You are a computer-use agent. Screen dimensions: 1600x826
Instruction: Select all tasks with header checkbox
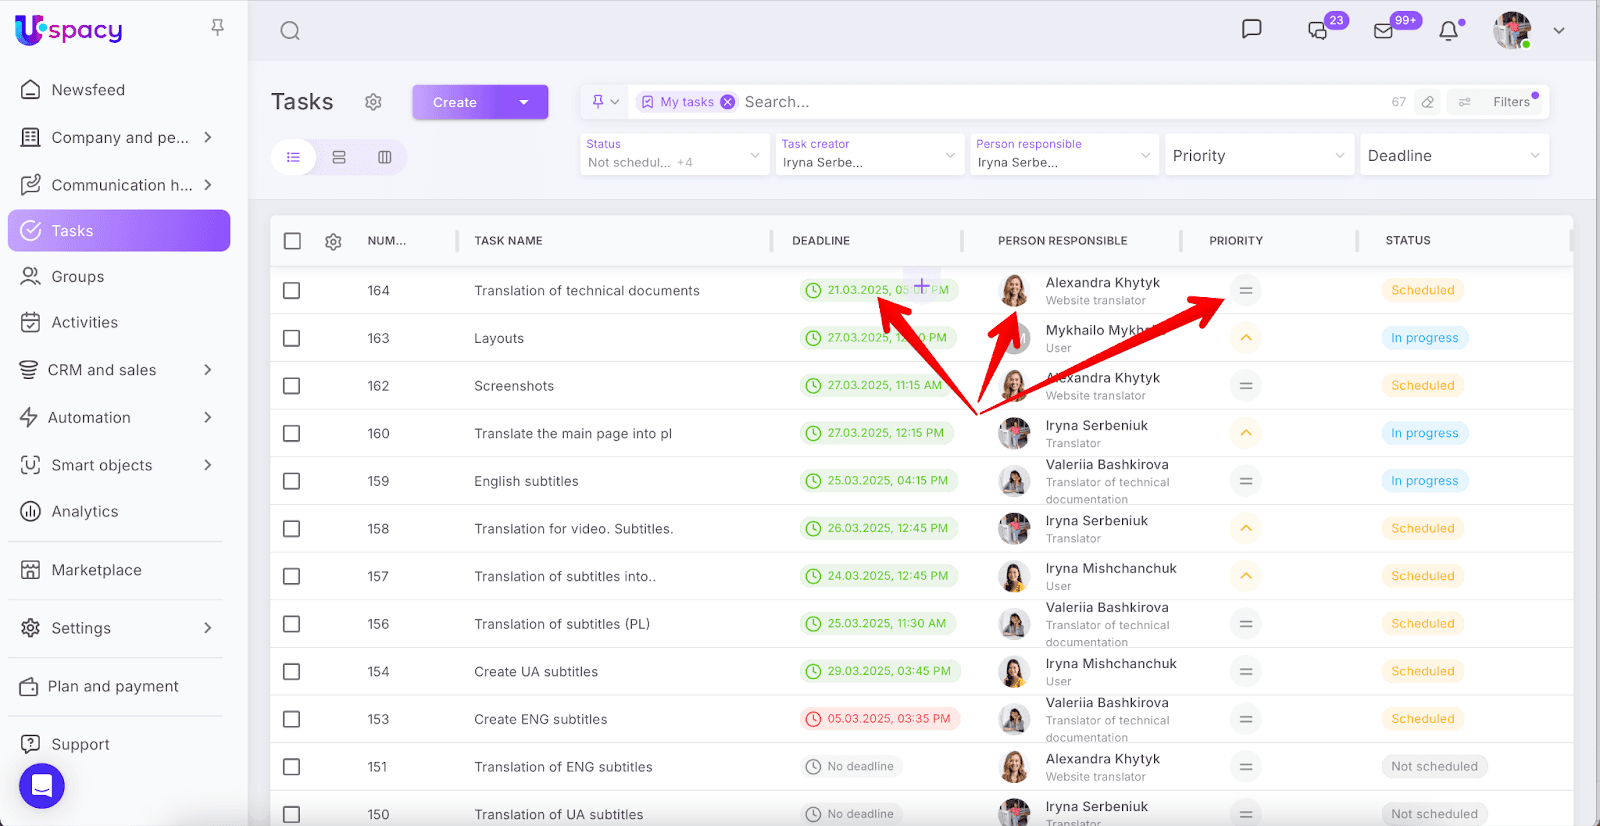[292, 241]
